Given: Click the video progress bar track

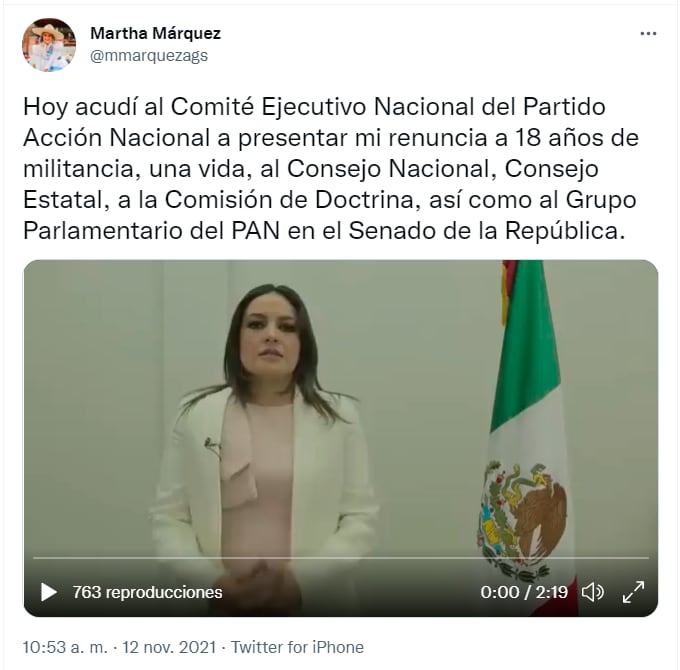Looking at the screenshot, I should point(341,558).
